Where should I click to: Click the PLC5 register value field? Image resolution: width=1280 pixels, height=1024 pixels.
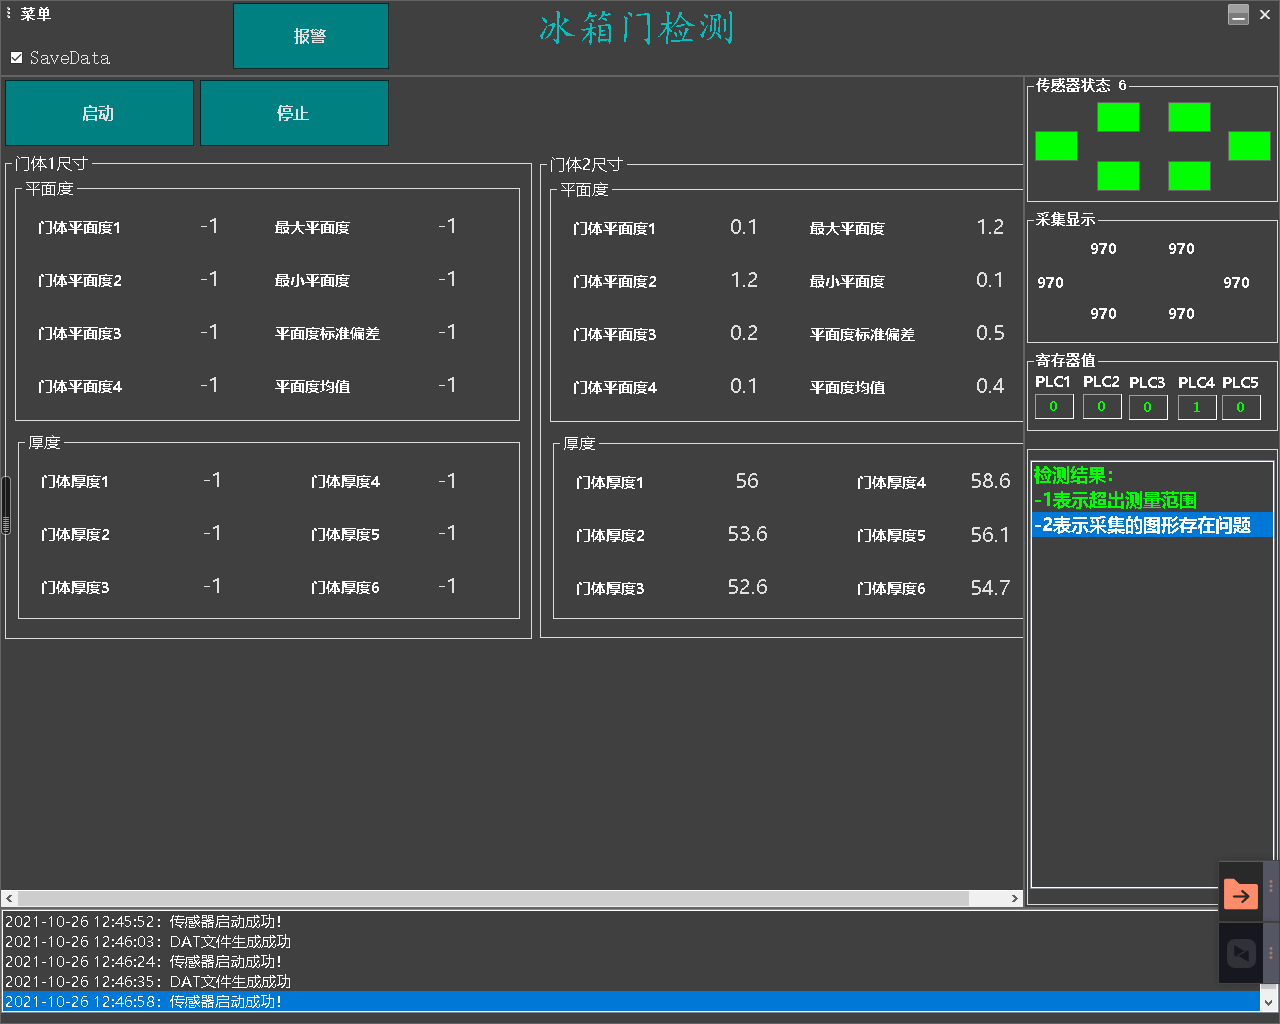pos(1241,407)
